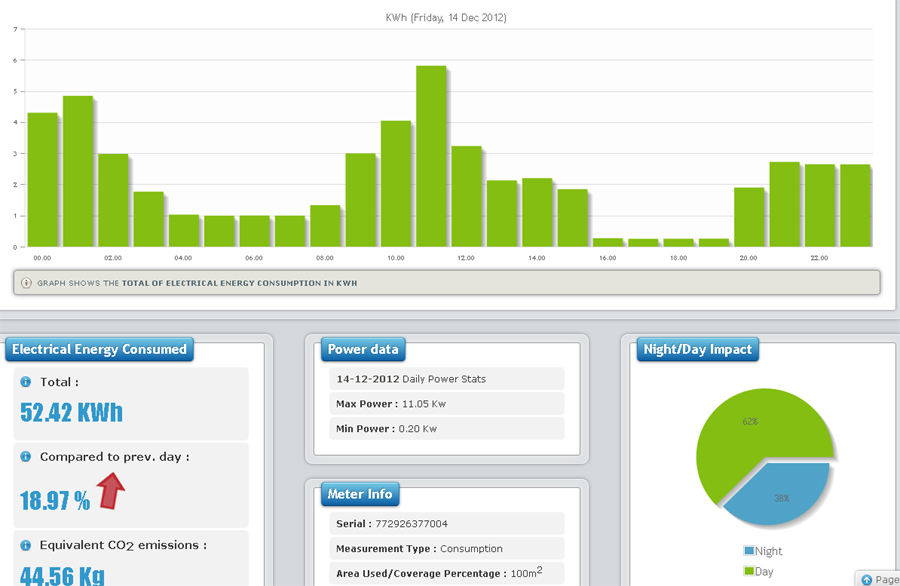Click the Day legend color swatch
Screen dimensions: 900x586
(x=749, y=571)
